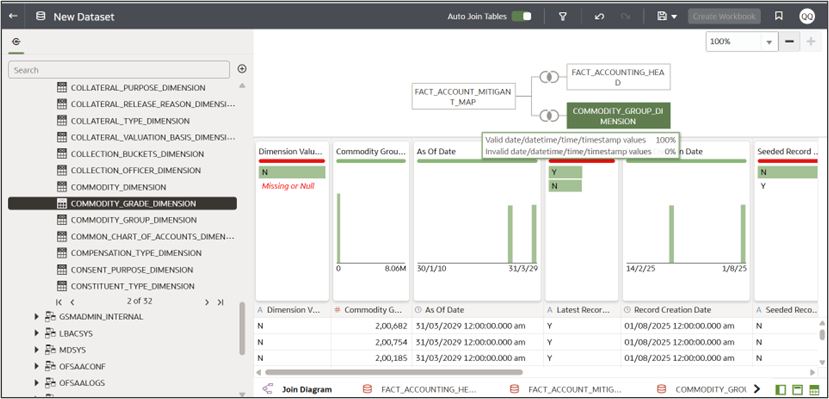Screen dimensions: 829x399
Task: Select the connections tab icon
Action: (16, 41)
